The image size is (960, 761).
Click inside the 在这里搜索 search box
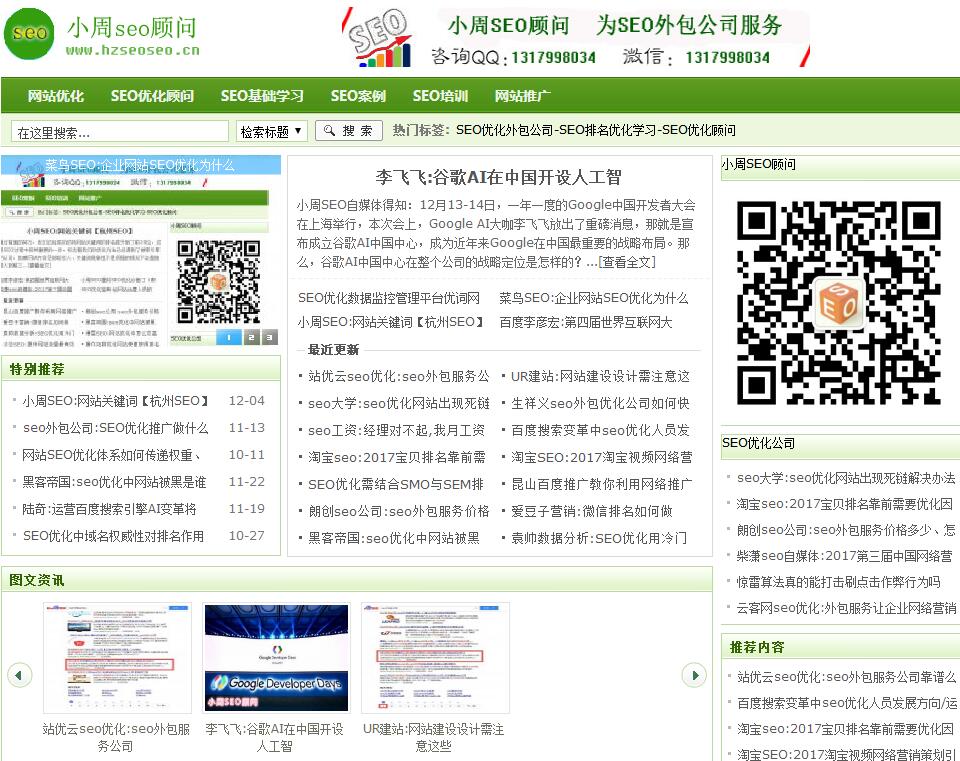tap(120, 131)
